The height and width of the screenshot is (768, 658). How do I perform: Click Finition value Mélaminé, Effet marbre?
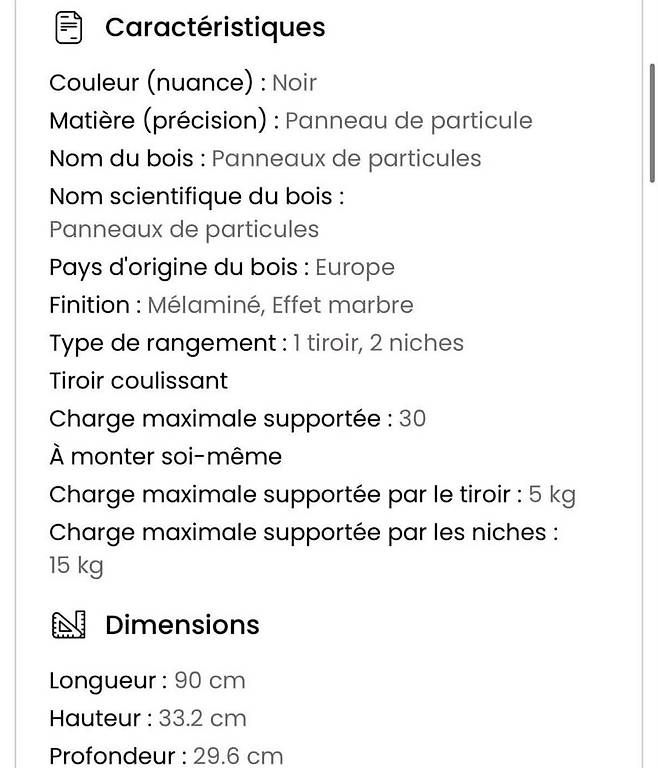pyautogui.click(x=280, y=305)
